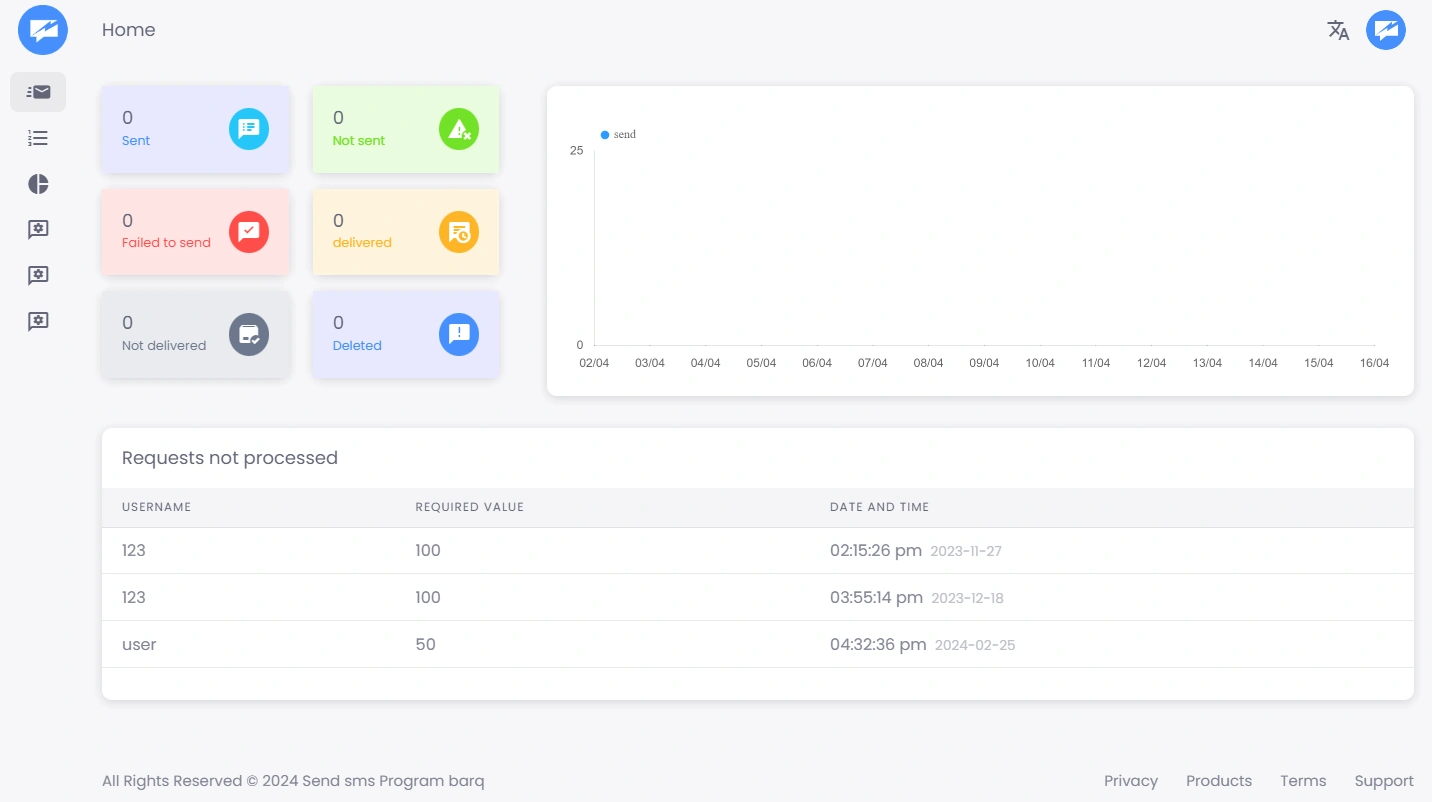
Task: Open the user profile avatar menu
Action: pos(1386,30)
